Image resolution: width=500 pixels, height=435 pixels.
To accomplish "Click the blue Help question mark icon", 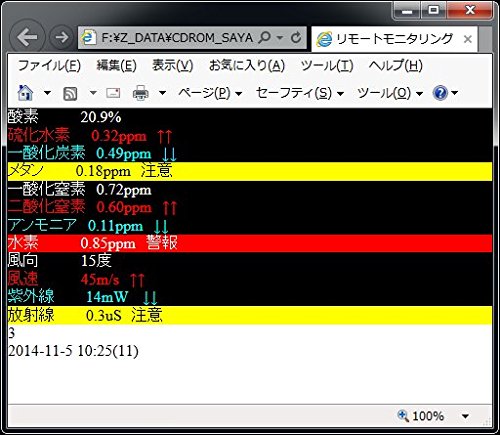I will pyautogui.click(x=440, y=93).
